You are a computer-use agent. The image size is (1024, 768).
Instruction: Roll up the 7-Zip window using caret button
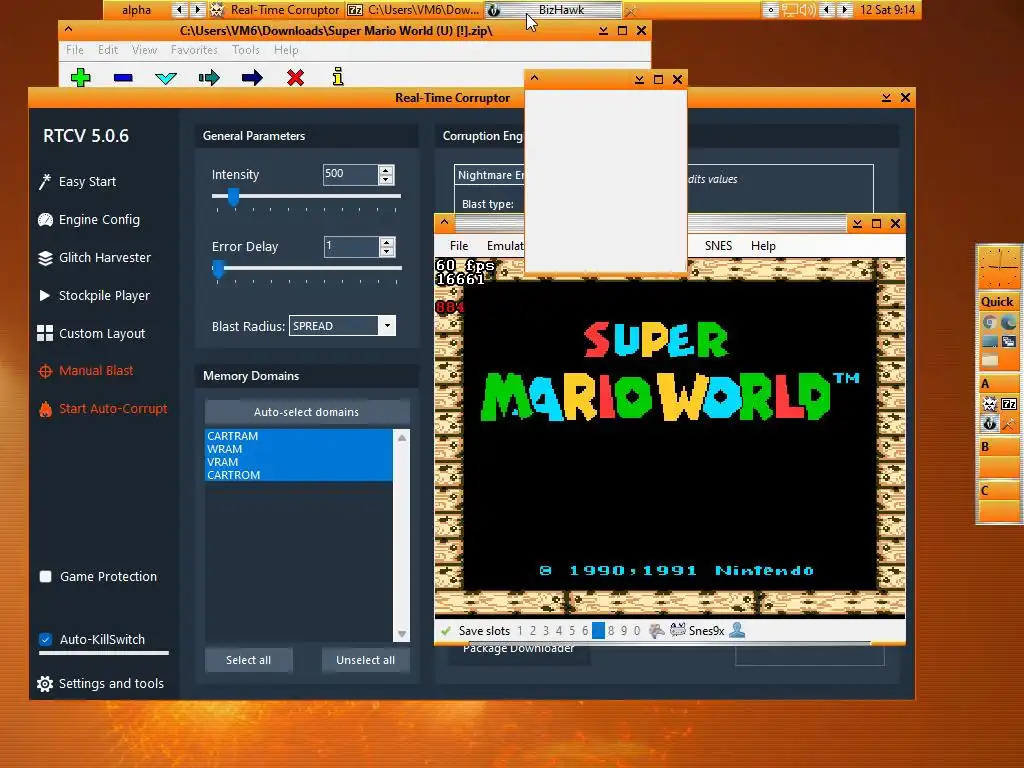click(69, 30)
